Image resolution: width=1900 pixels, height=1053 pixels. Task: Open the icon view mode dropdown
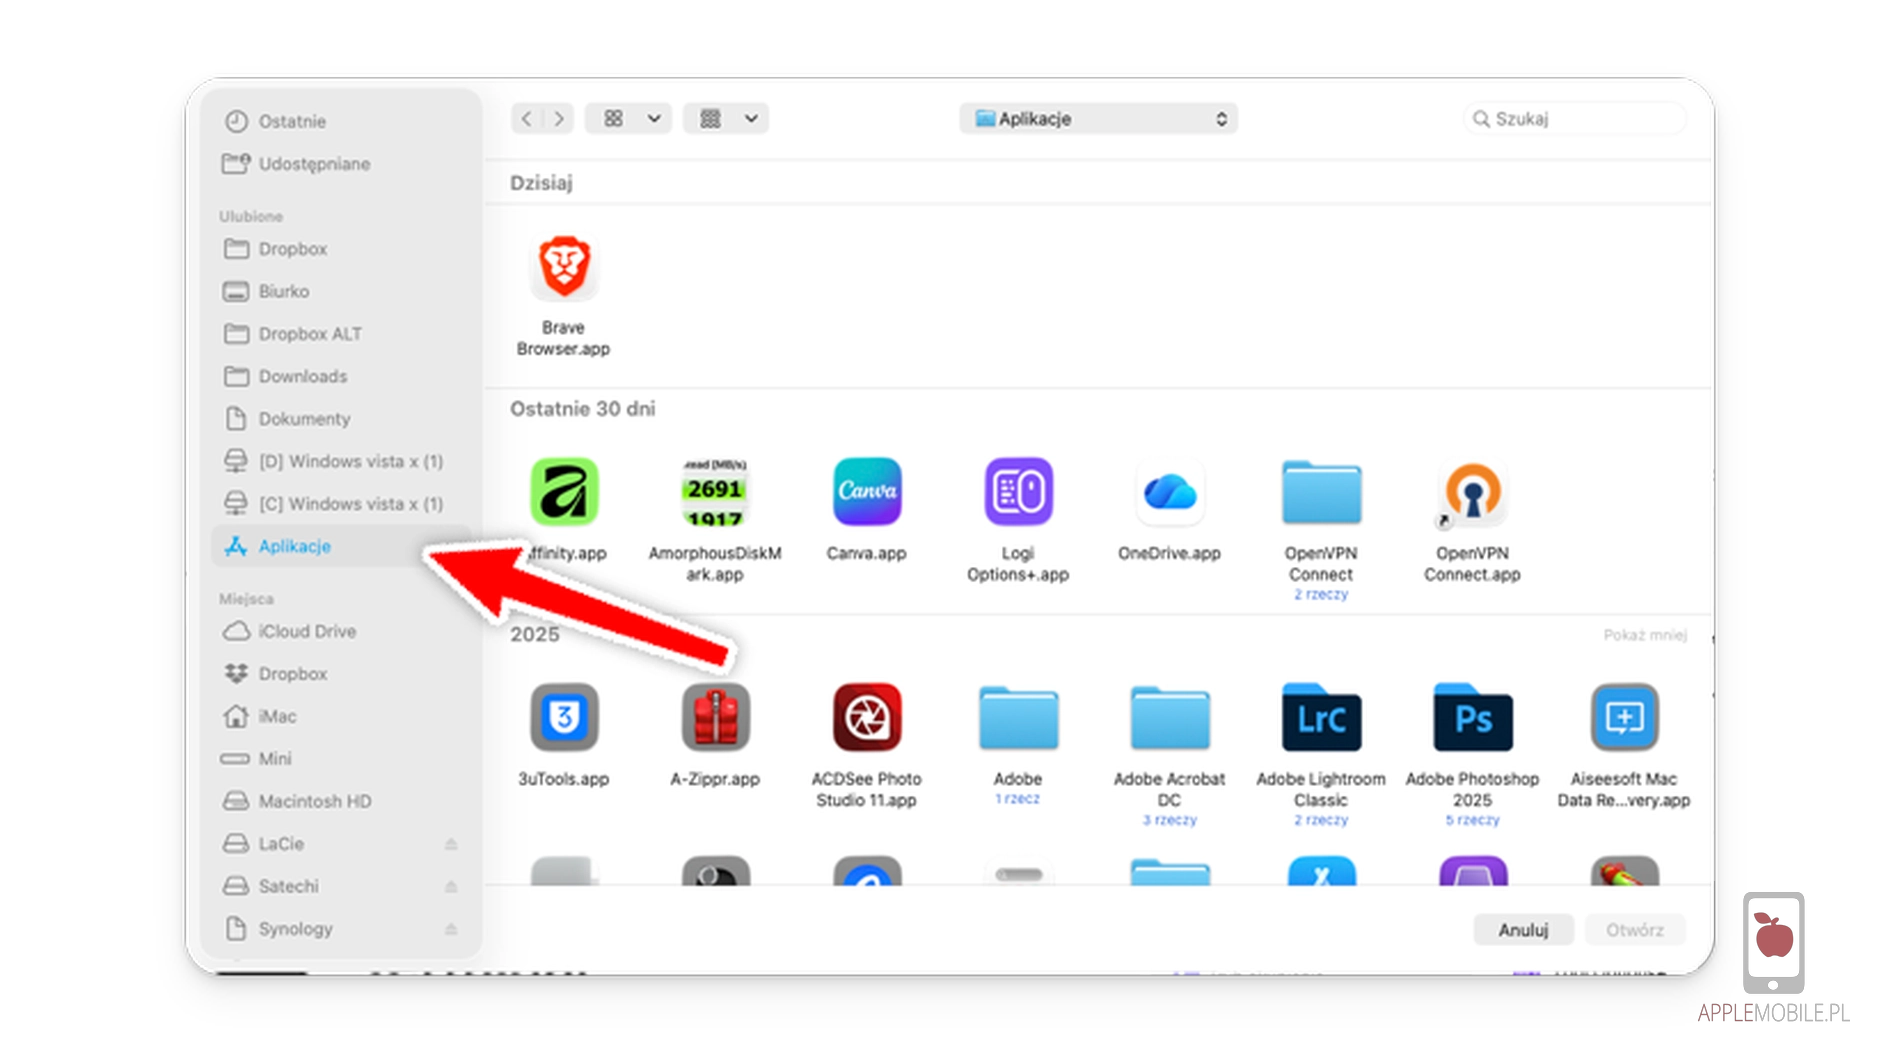[628, 119]
